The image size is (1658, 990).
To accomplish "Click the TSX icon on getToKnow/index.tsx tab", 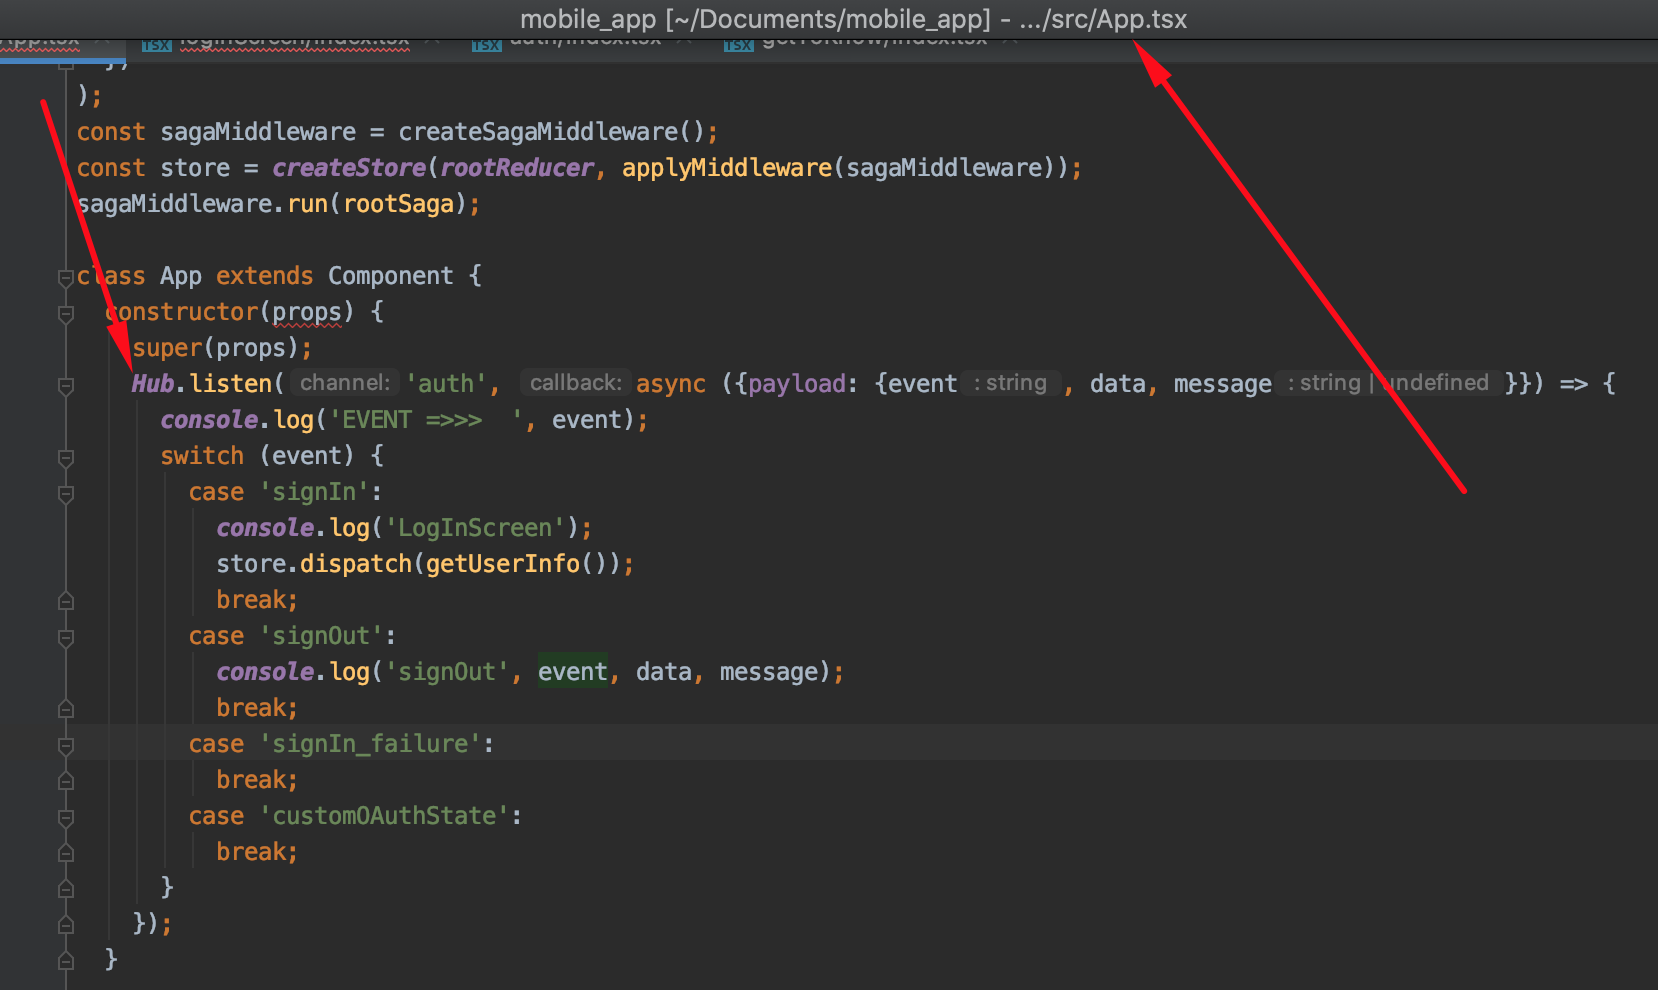I will [x=738, y=43].
